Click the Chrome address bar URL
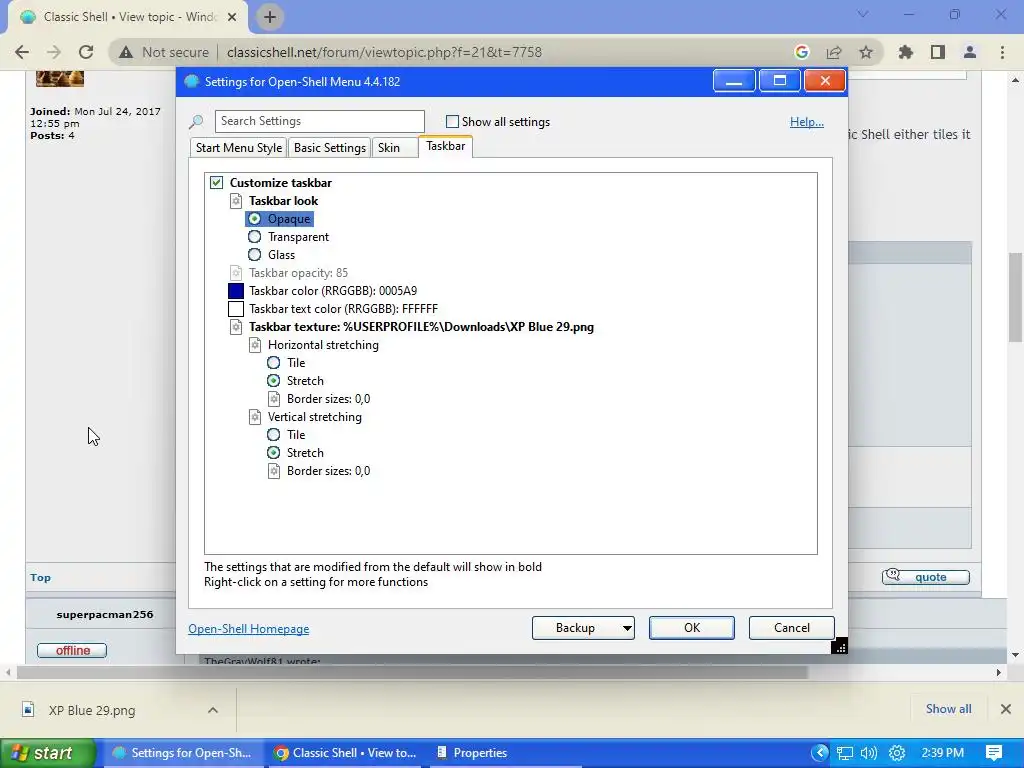Screen dimensions: 1024x768 pyautogui.click(x=384, y=52)
